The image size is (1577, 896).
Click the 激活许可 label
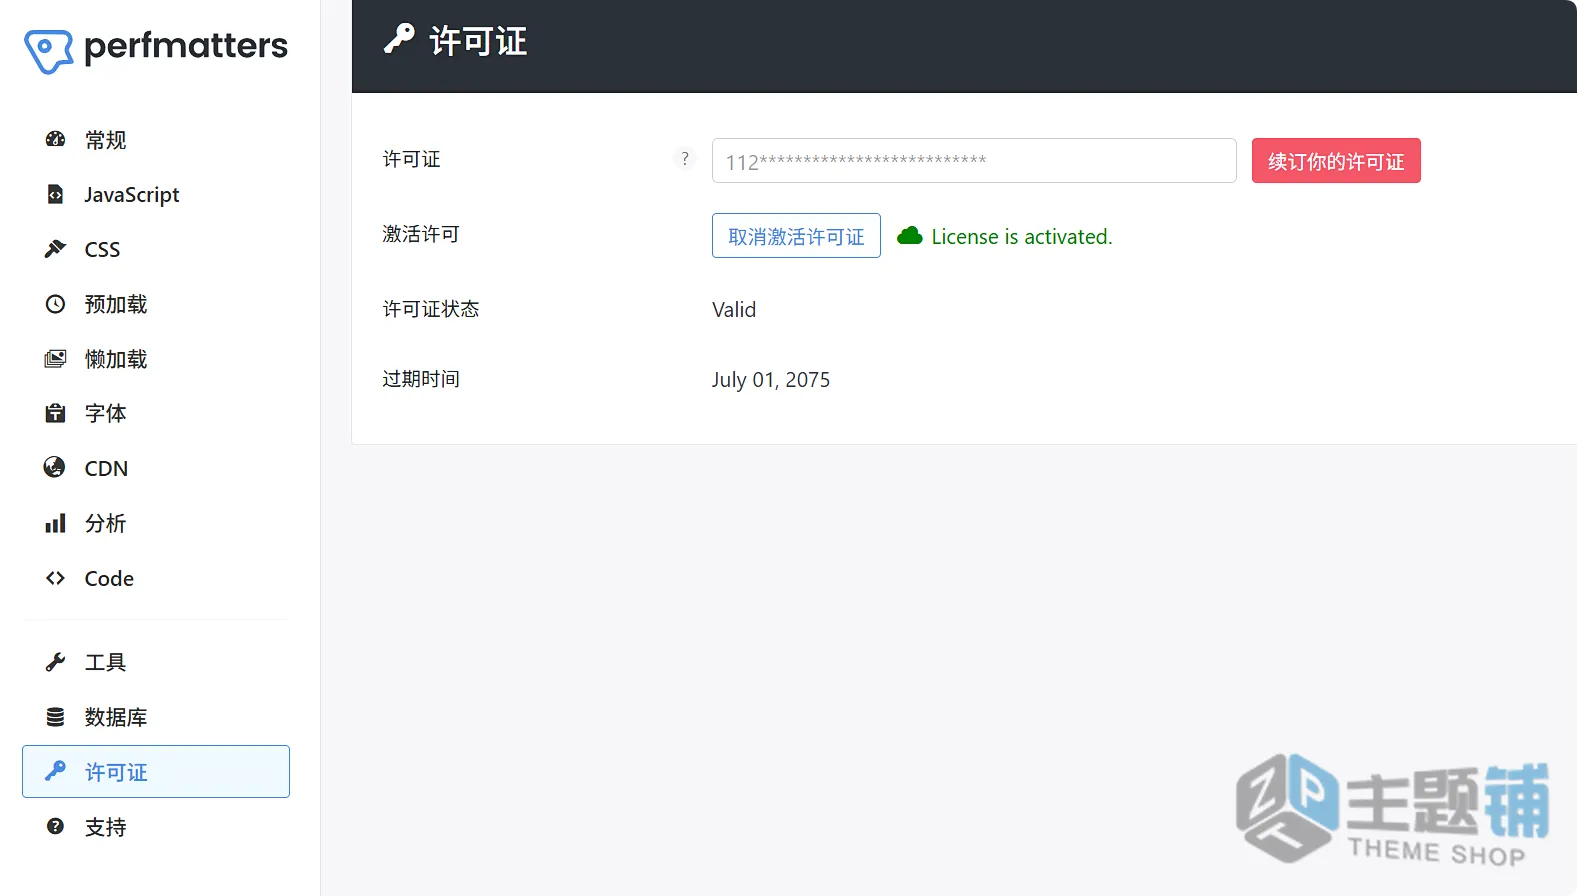point(421,234)
